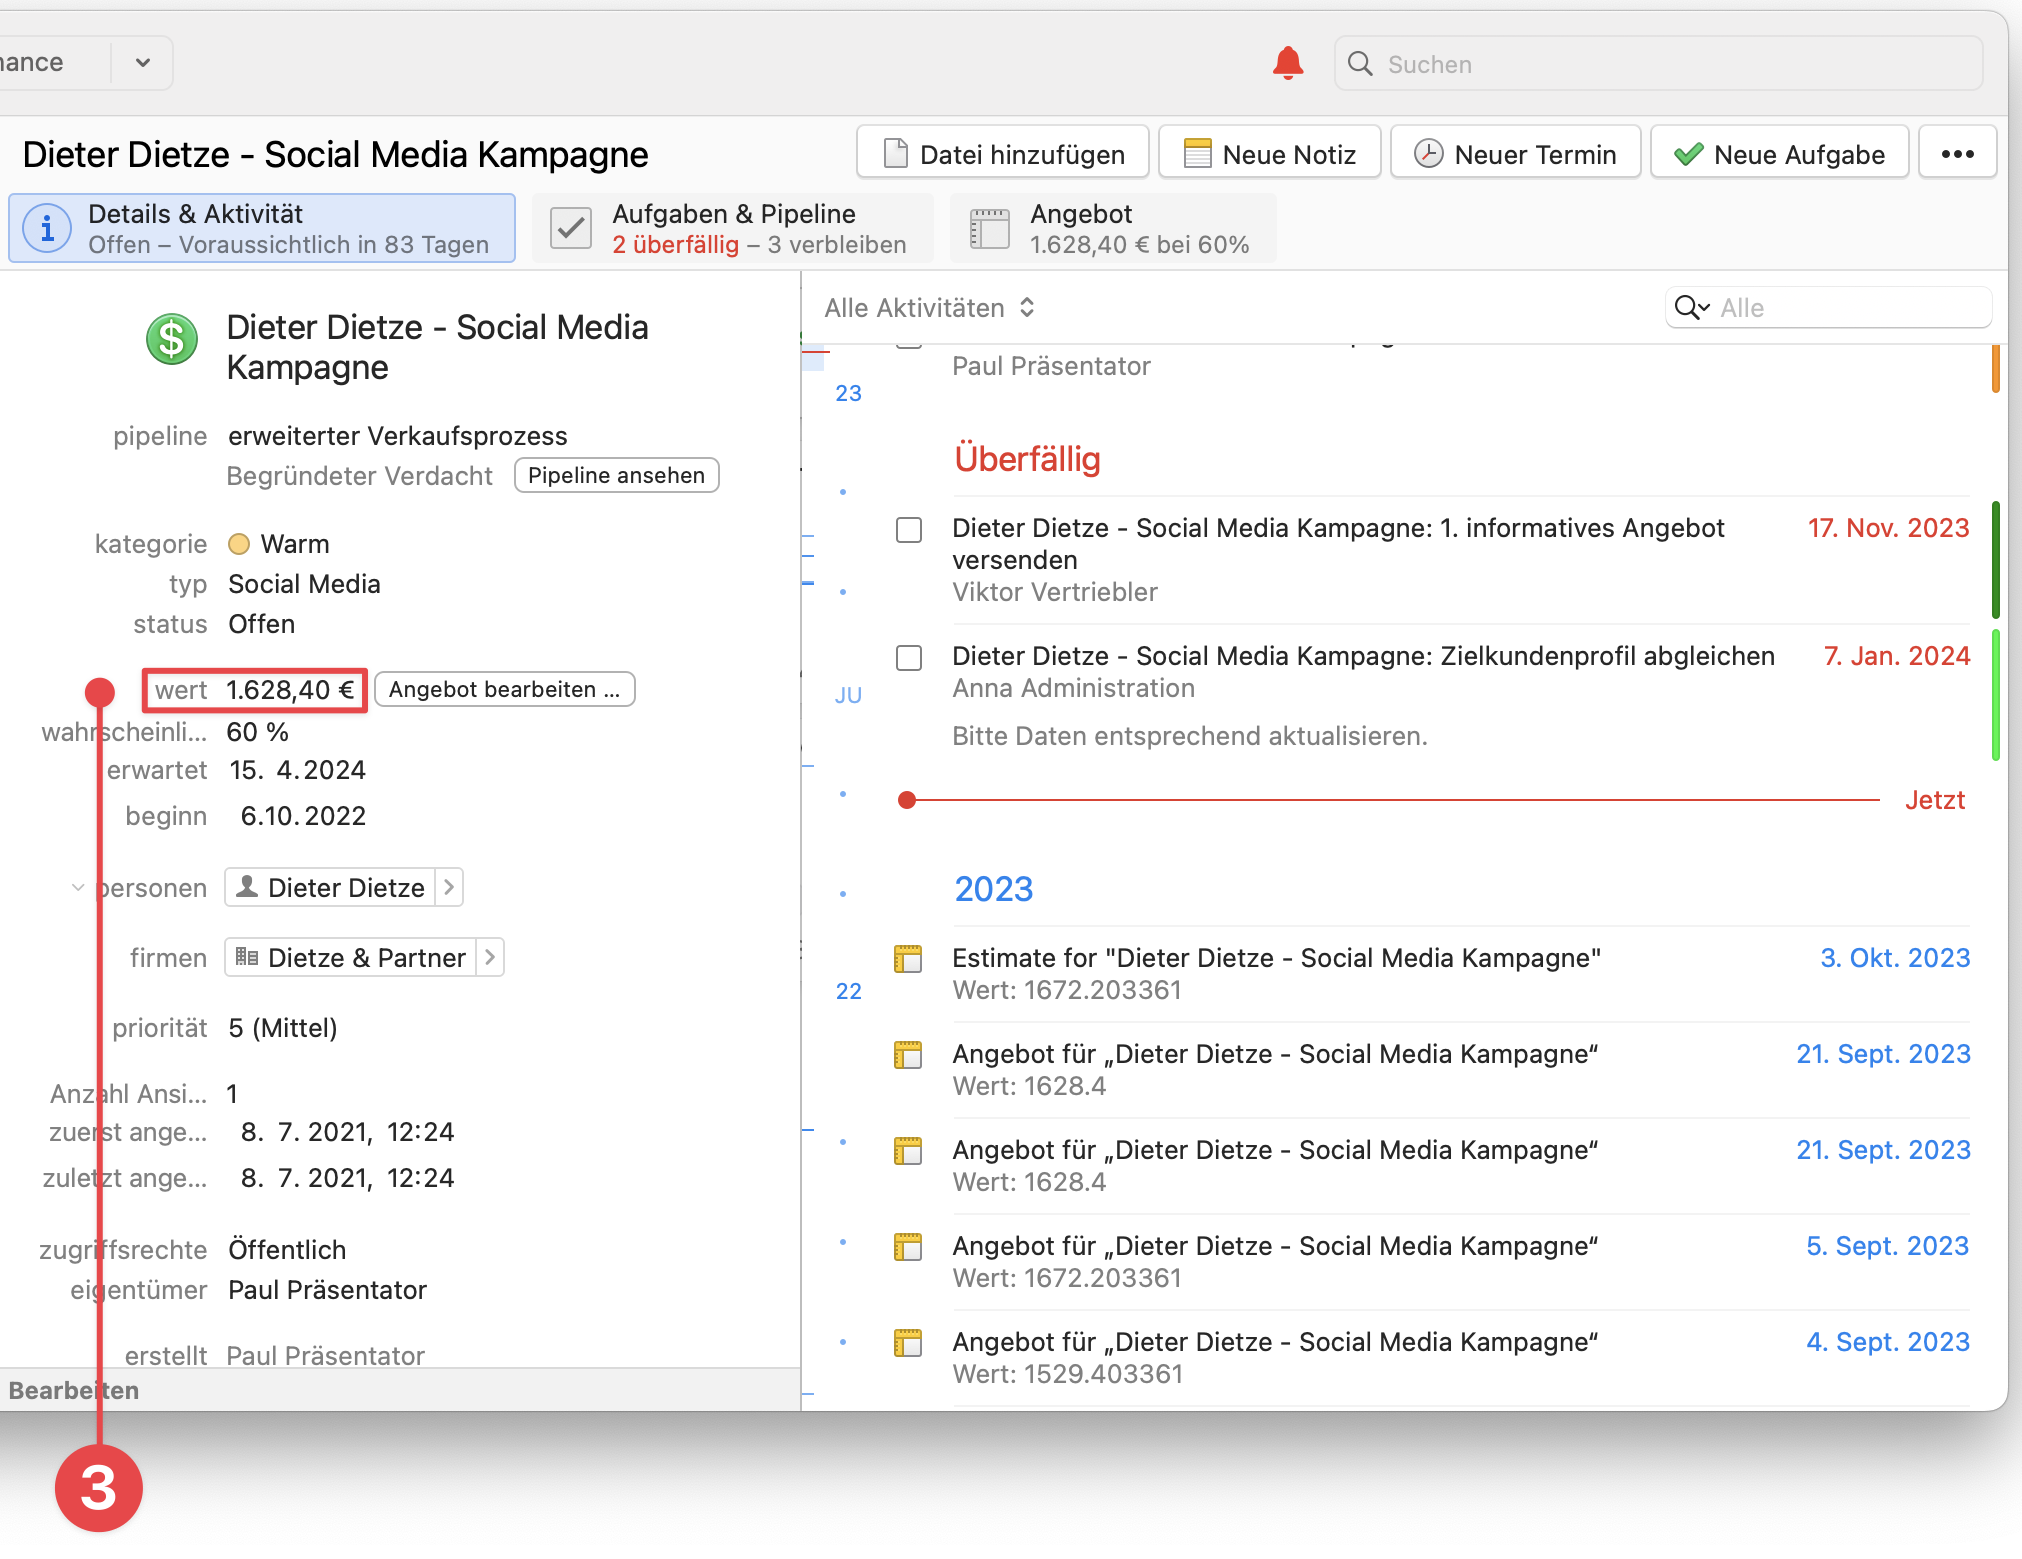Click the three-dots more actions button

click(x=1957, y=154)
